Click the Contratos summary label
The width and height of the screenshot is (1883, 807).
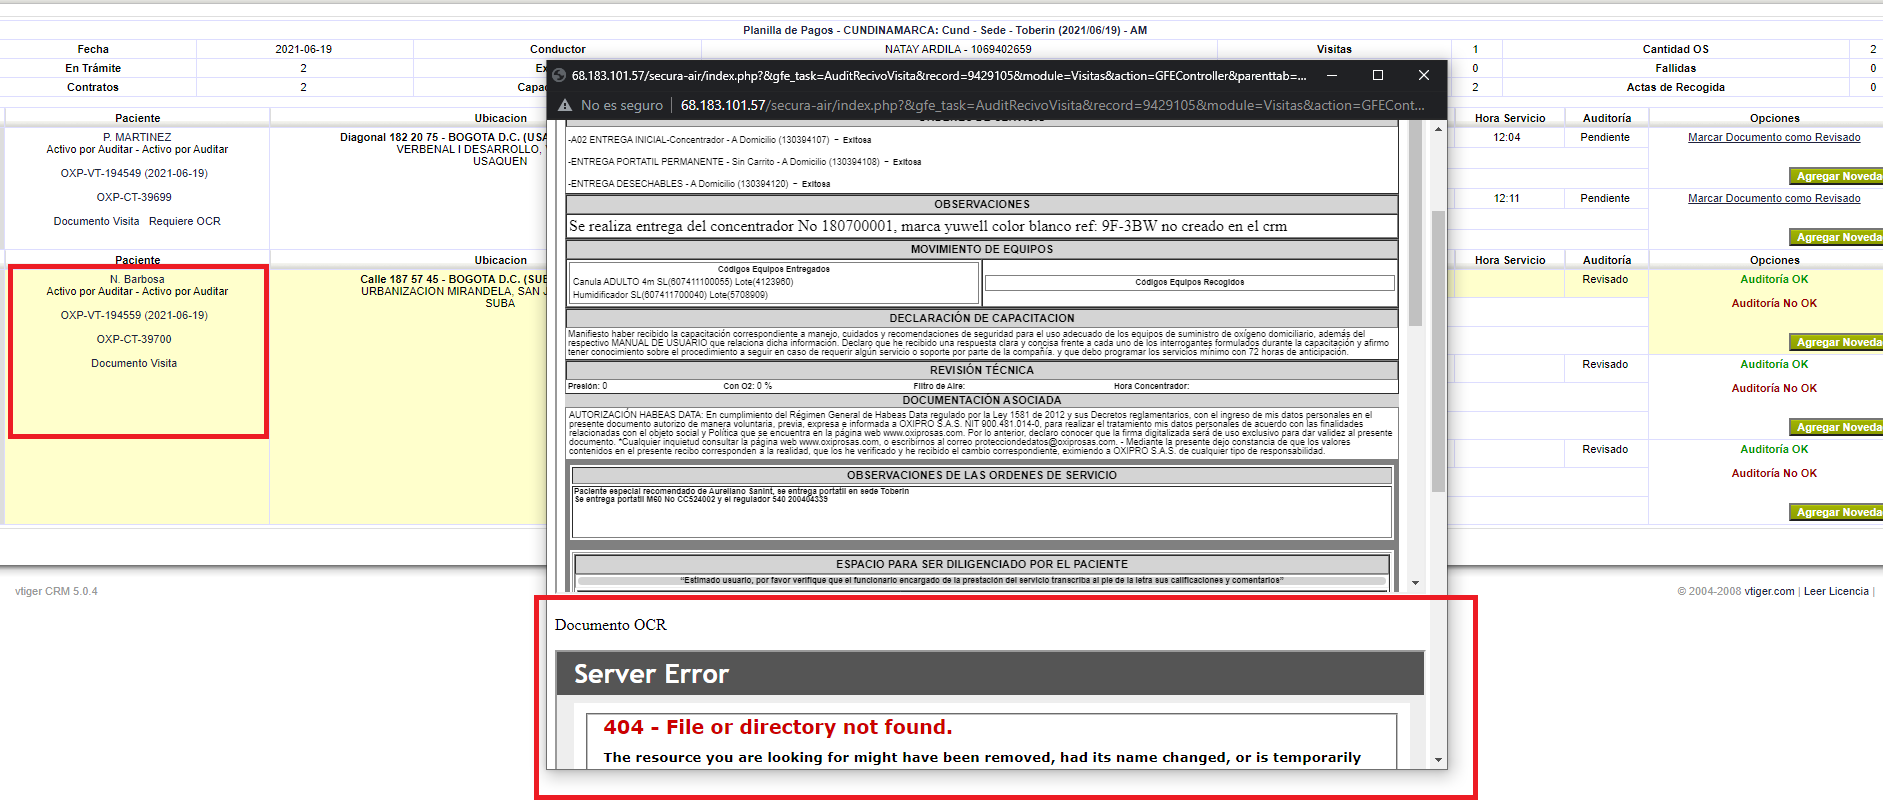[x=93, y=87]
